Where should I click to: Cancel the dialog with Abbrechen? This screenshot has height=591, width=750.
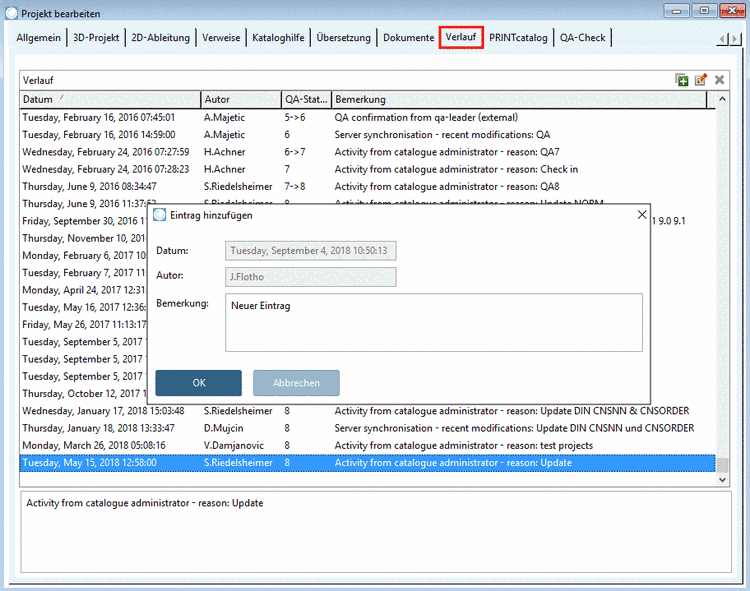click(297, 383)
